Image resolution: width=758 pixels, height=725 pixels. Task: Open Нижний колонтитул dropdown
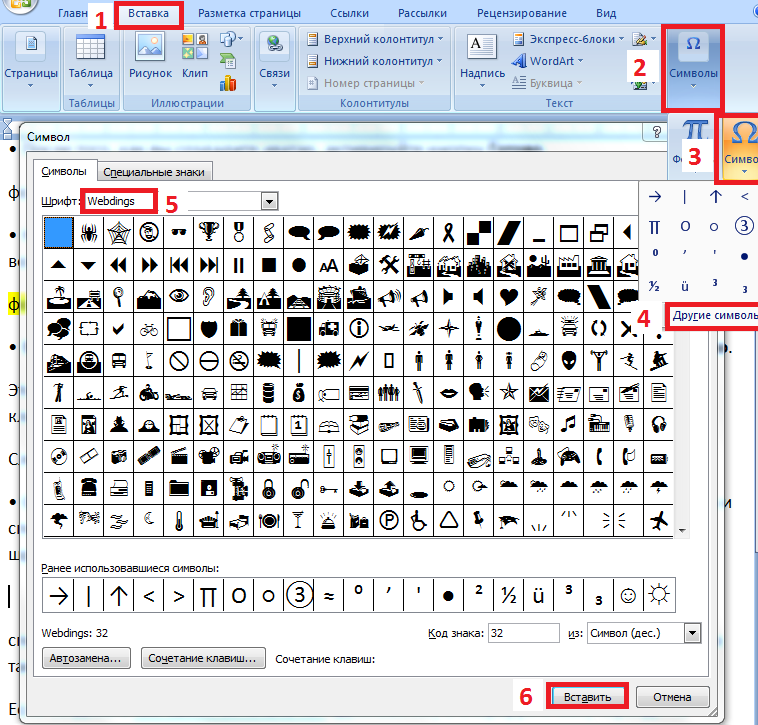375,61
